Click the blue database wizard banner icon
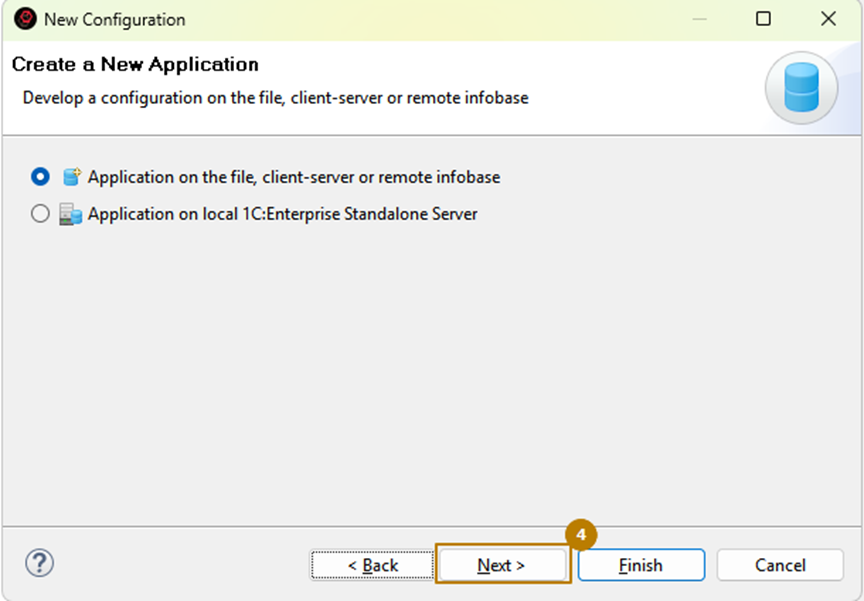 click(x=800, y=87)
